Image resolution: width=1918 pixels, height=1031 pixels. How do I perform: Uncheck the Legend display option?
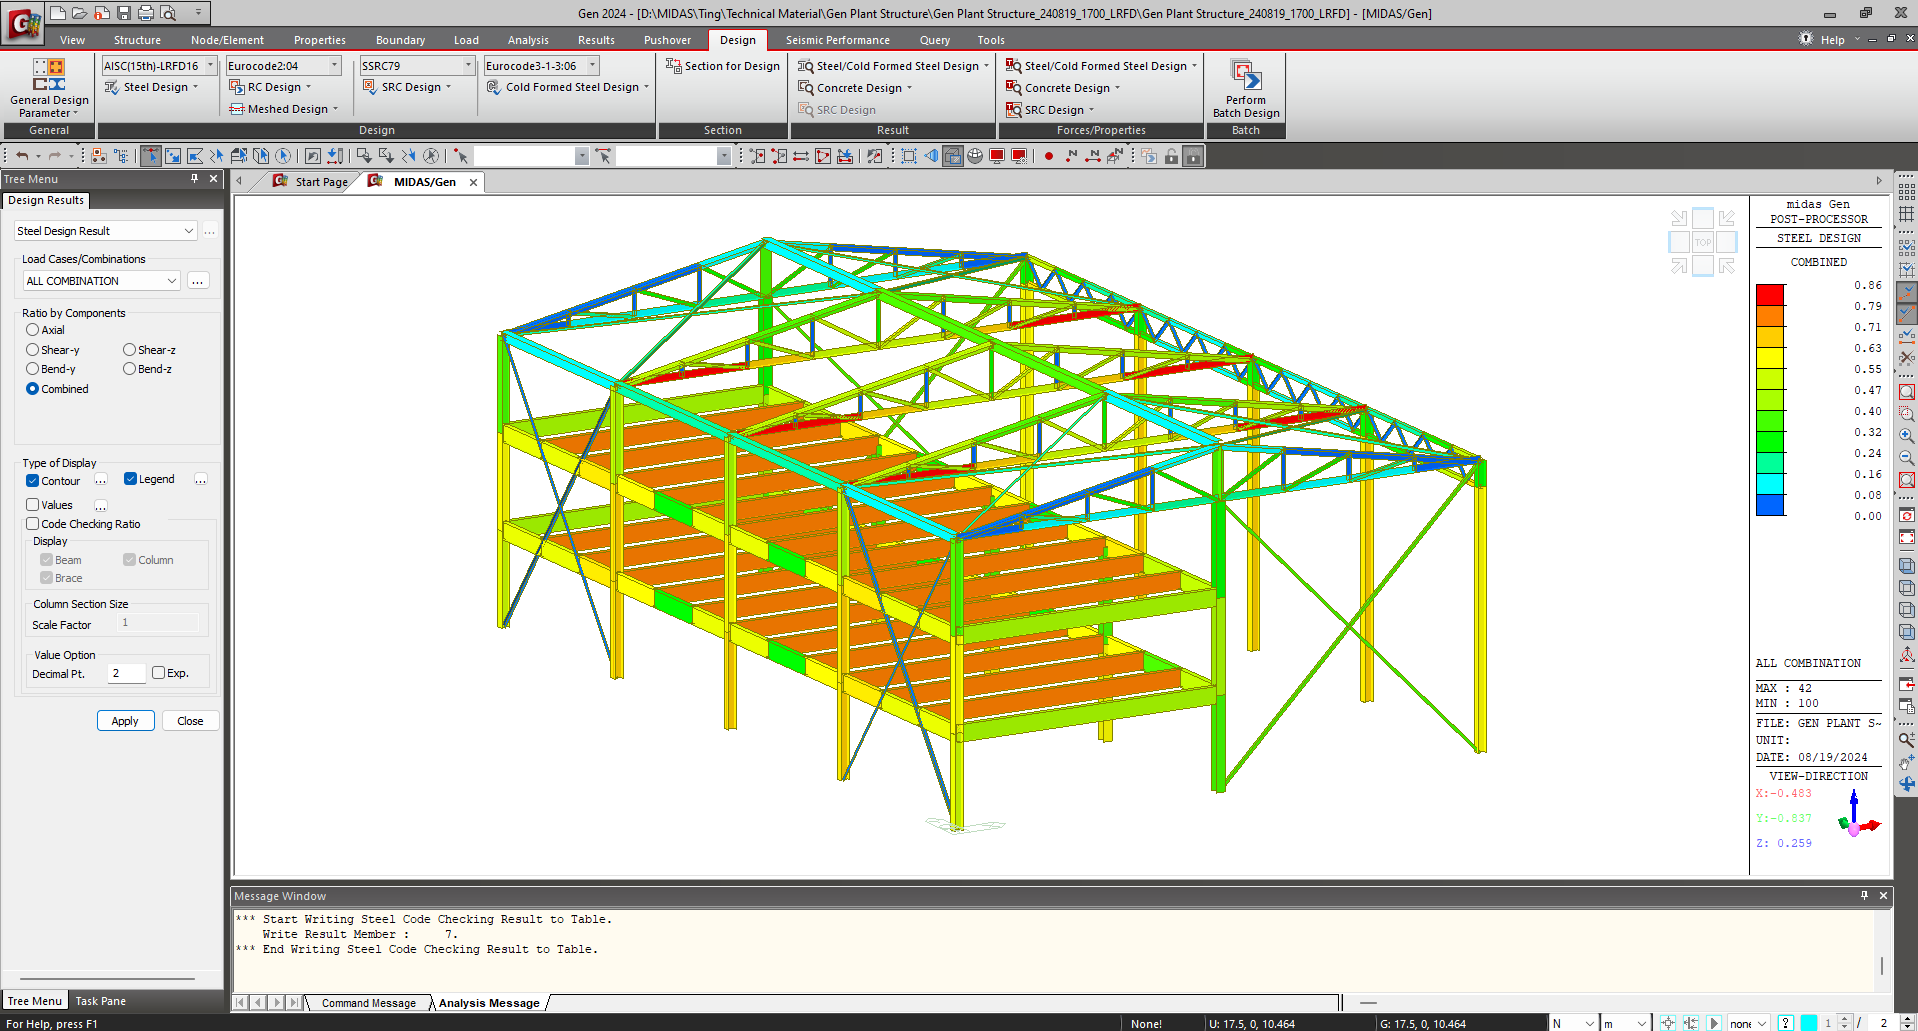pyautogui.click(x=129, y=479)
